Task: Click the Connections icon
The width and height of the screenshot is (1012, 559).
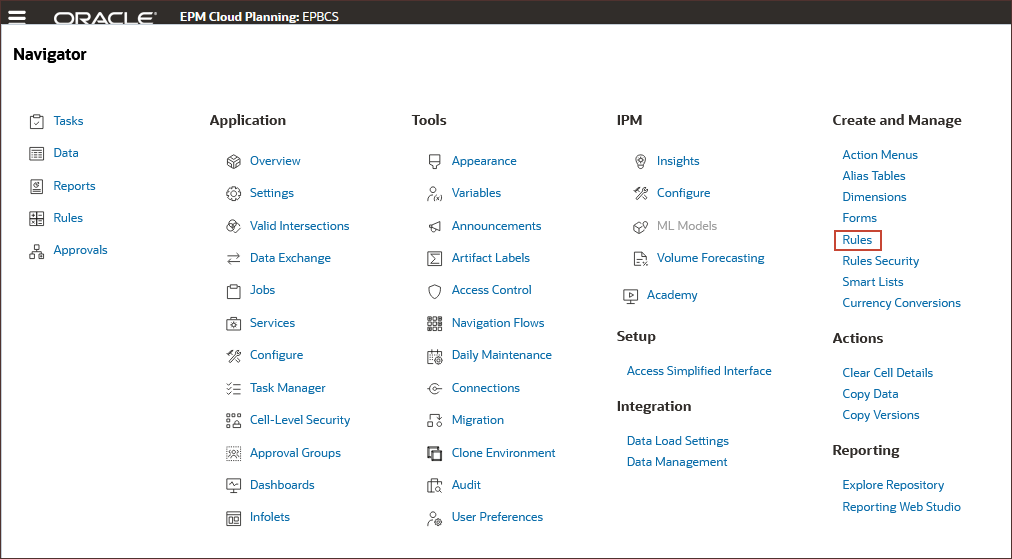Action: 435,389
